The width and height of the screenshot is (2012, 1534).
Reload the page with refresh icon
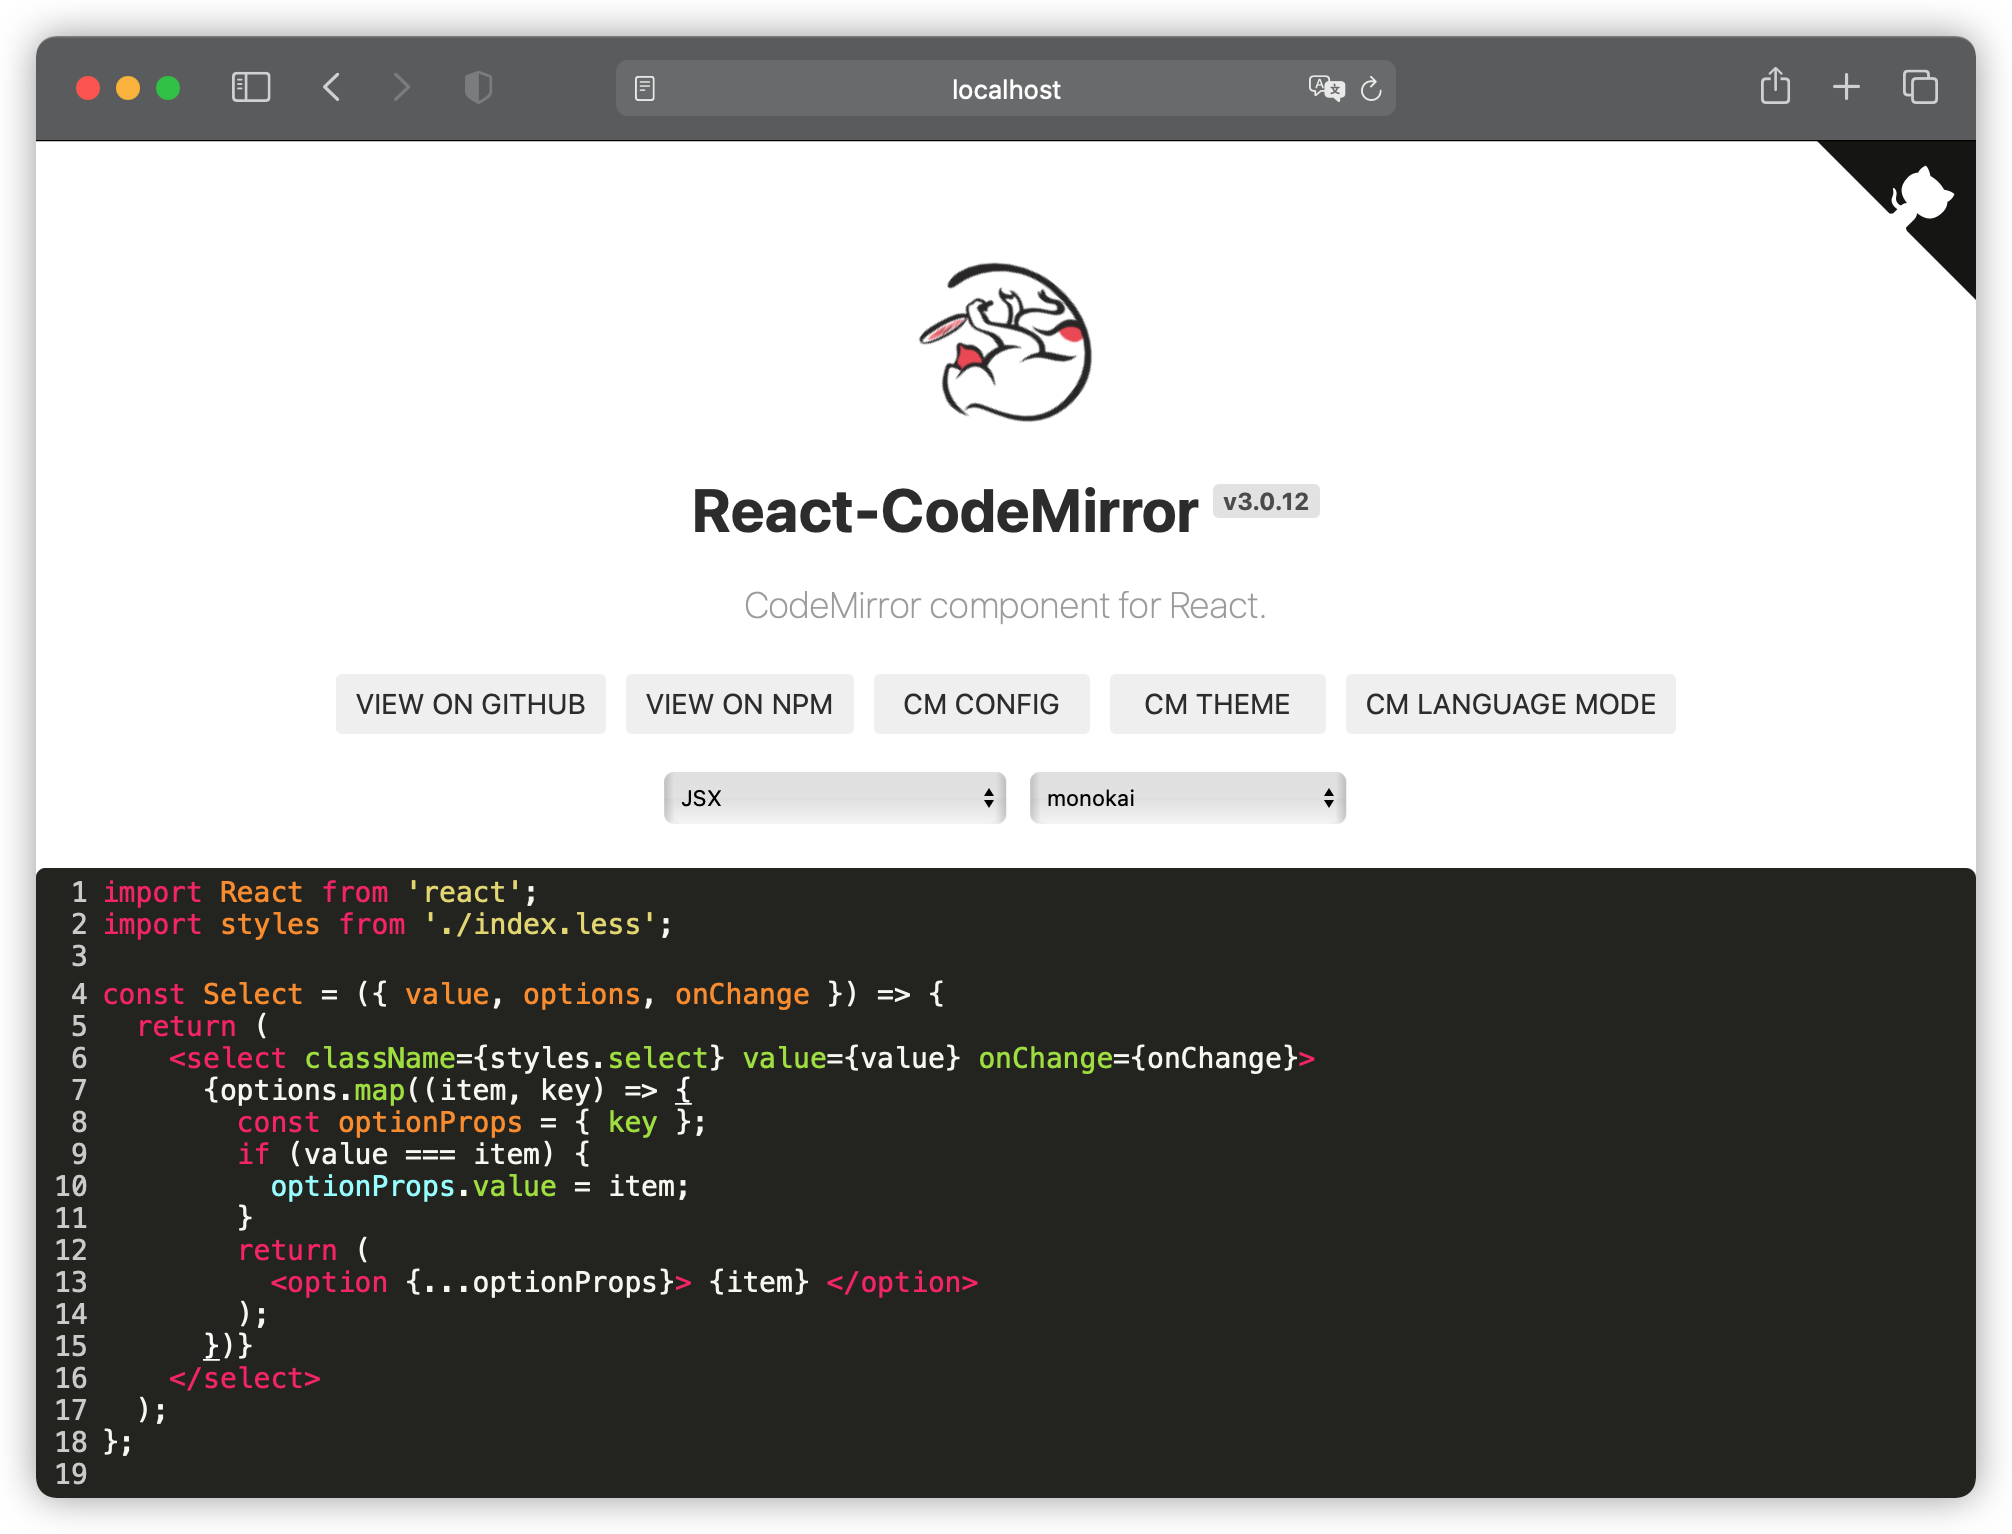click(x=1372, y=89)
